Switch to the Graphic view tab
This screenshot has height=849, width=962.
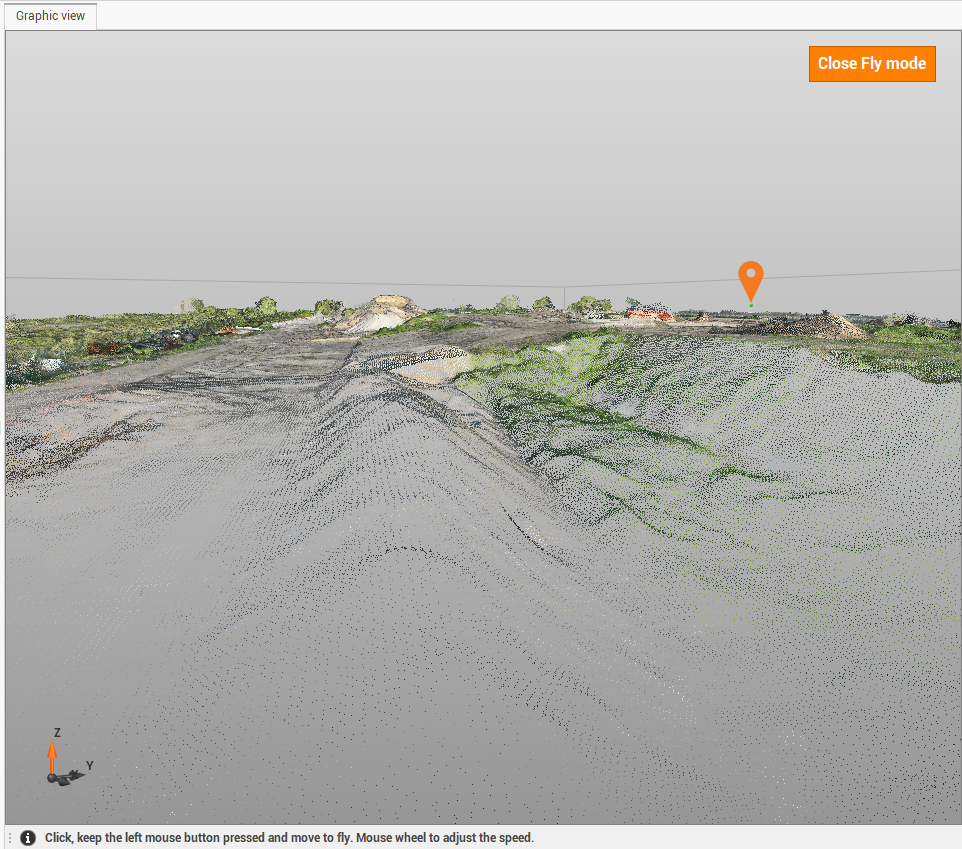[x=49, y=16]
